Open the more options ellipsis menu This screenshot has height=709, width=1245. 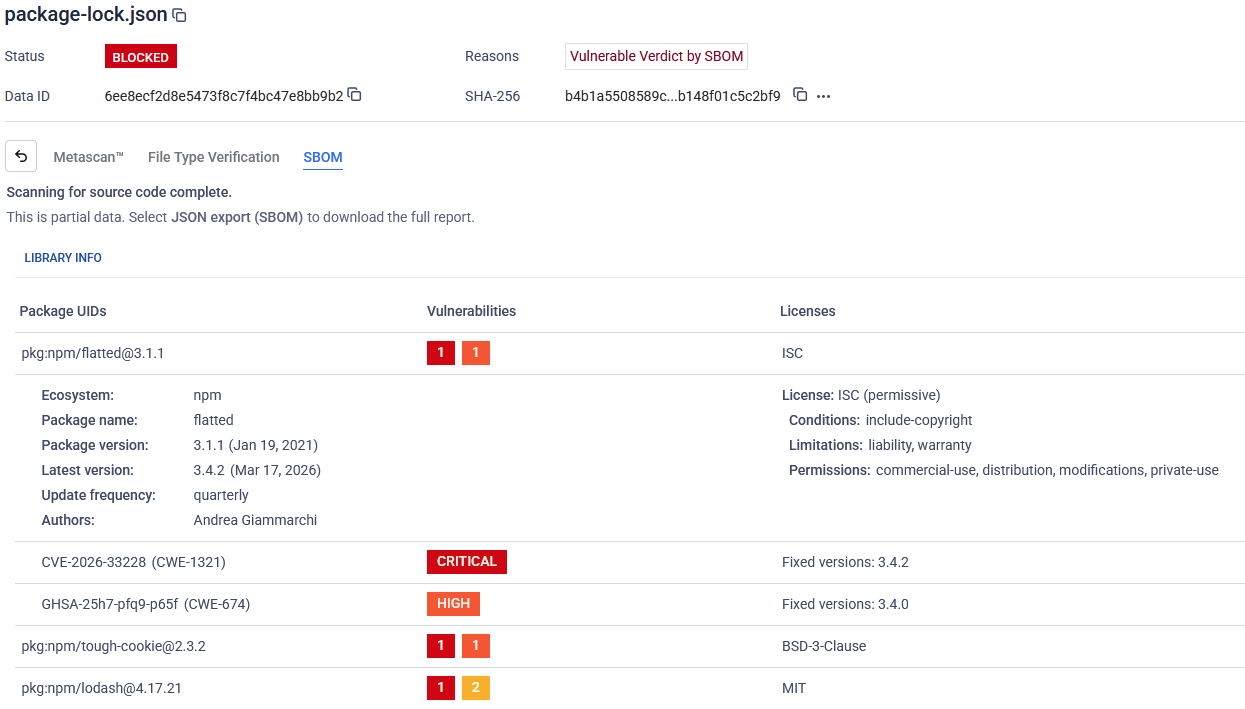824,97
